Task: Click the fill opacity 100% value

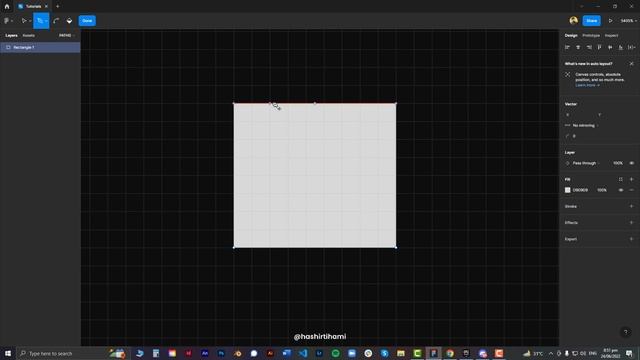Action: point(602,190)
